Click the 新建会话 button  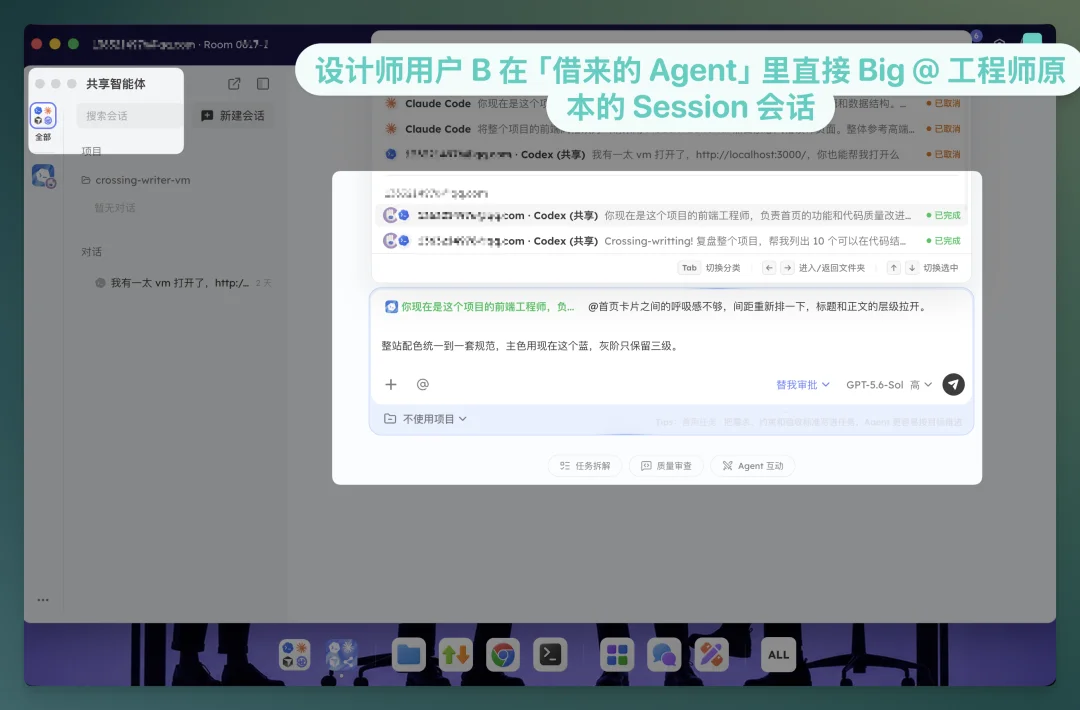click(x=233, y=116)
